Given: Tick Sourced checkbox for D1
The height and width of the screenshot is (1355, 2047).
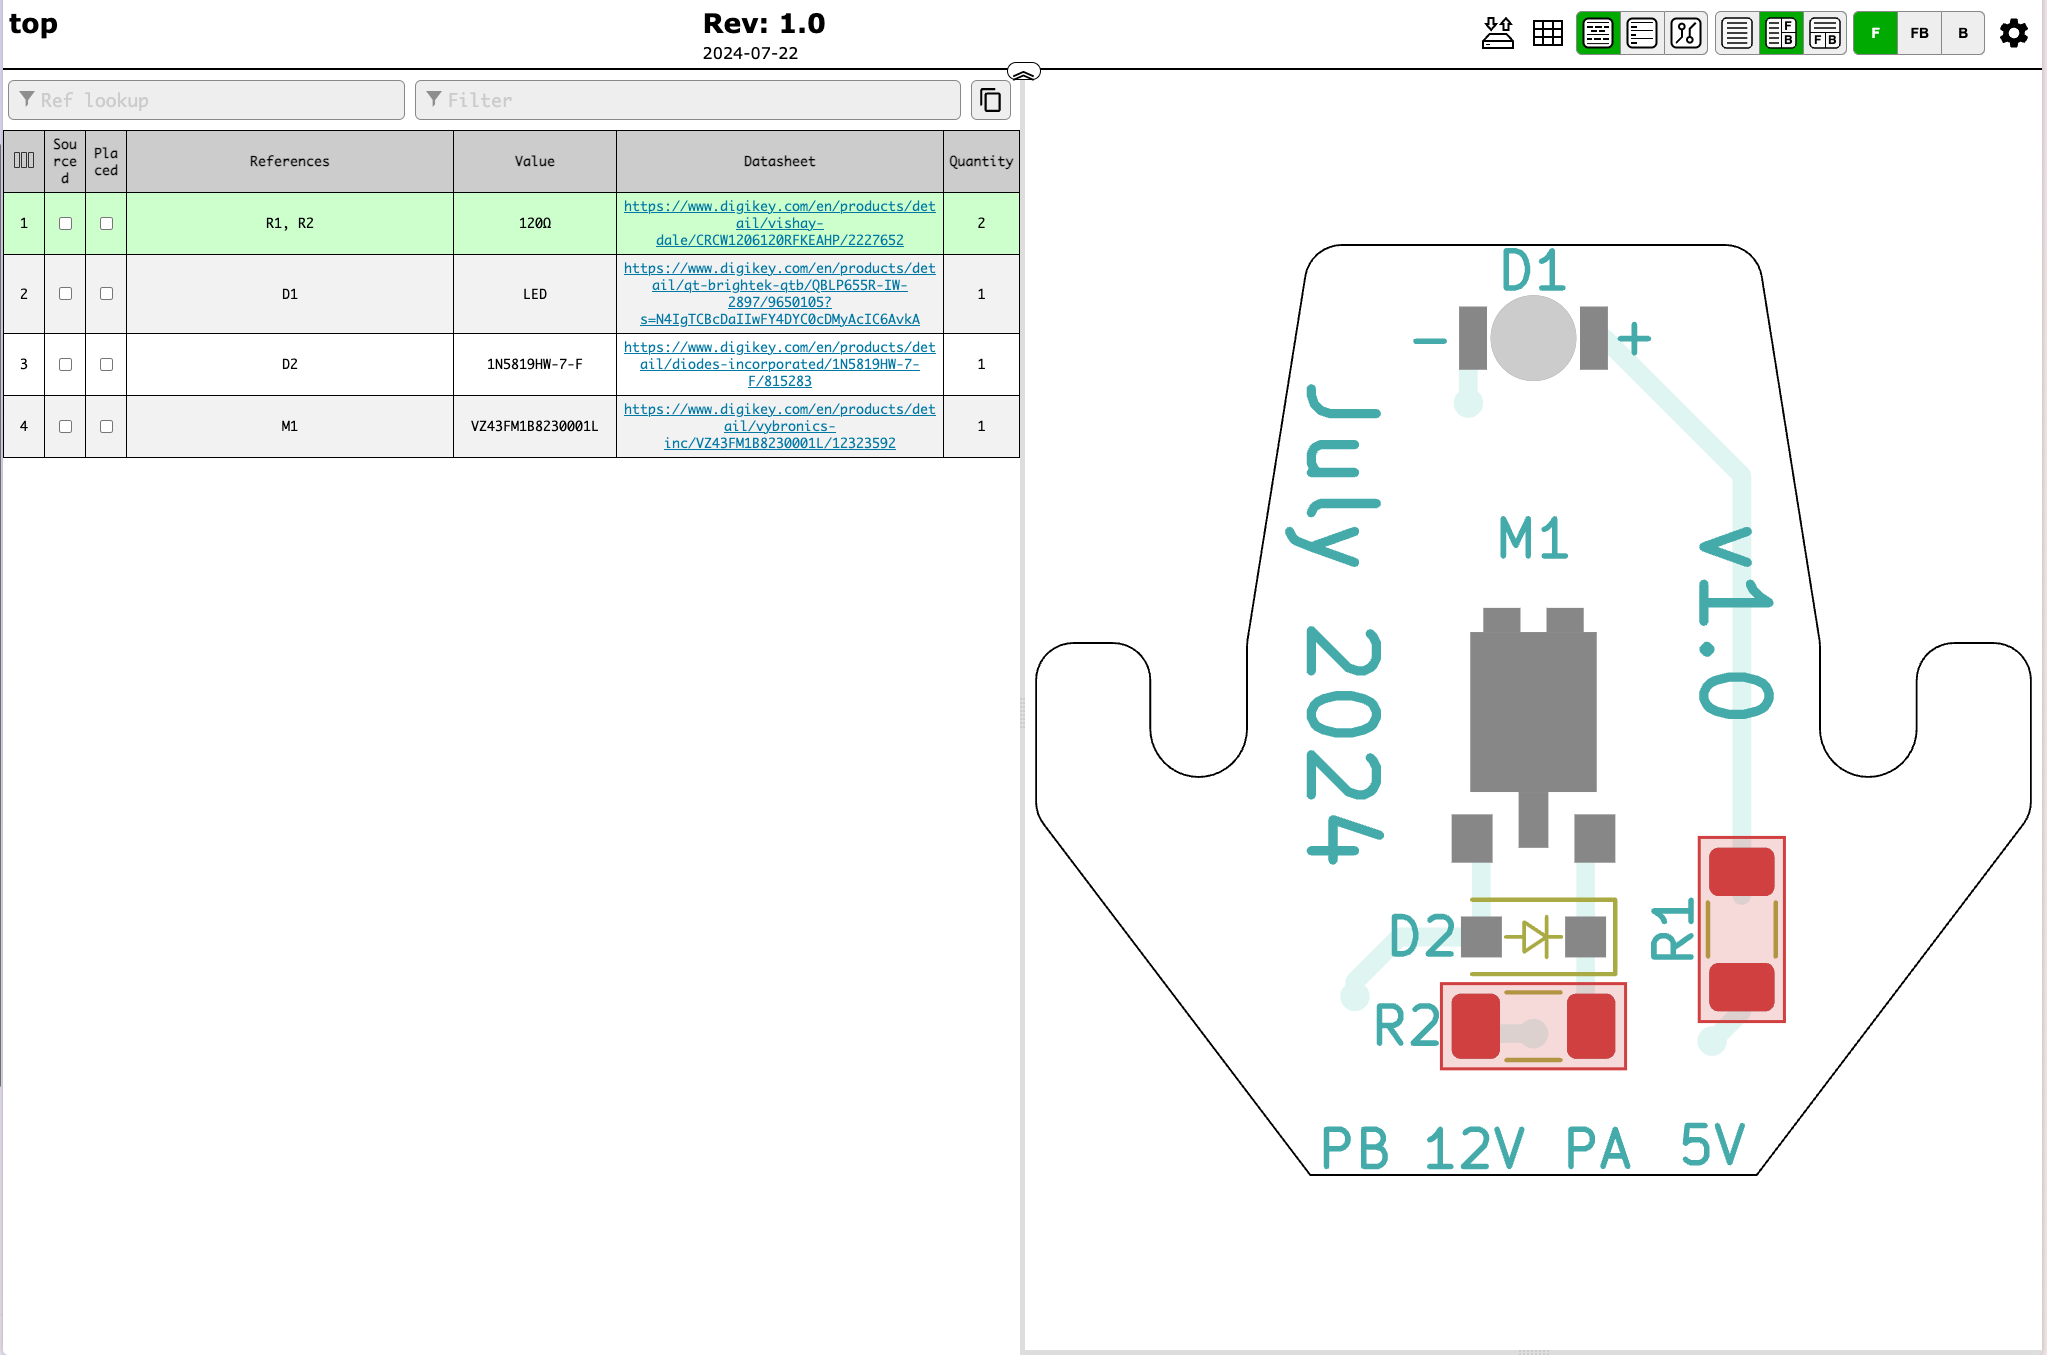Looking at the screenshot, I should [x=65, y=293].
